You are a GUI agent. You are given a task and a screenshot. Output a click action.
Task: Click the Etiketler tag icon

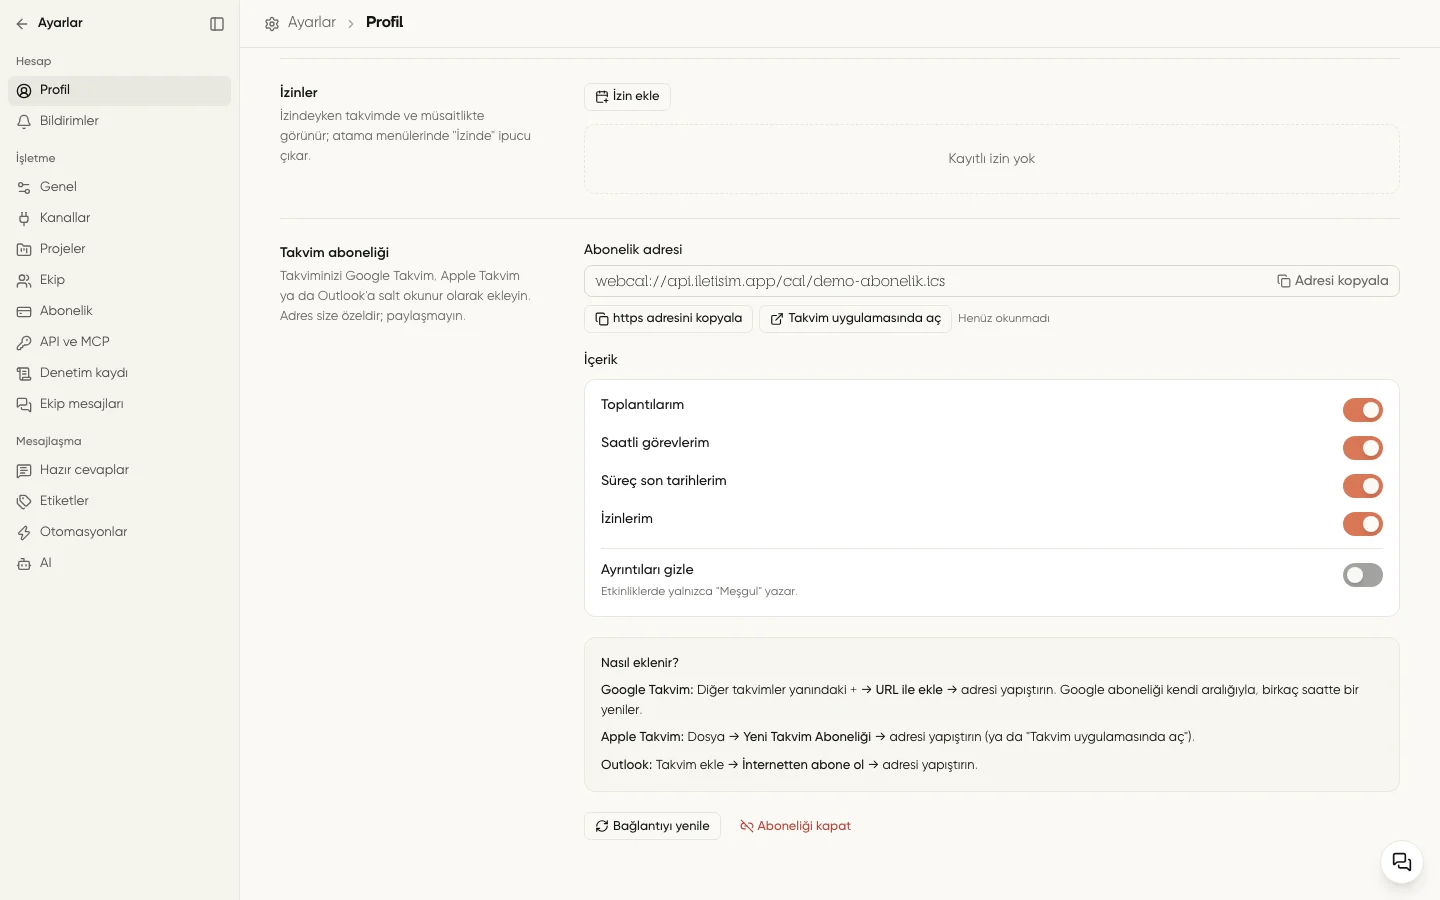(x=24, y=502)
